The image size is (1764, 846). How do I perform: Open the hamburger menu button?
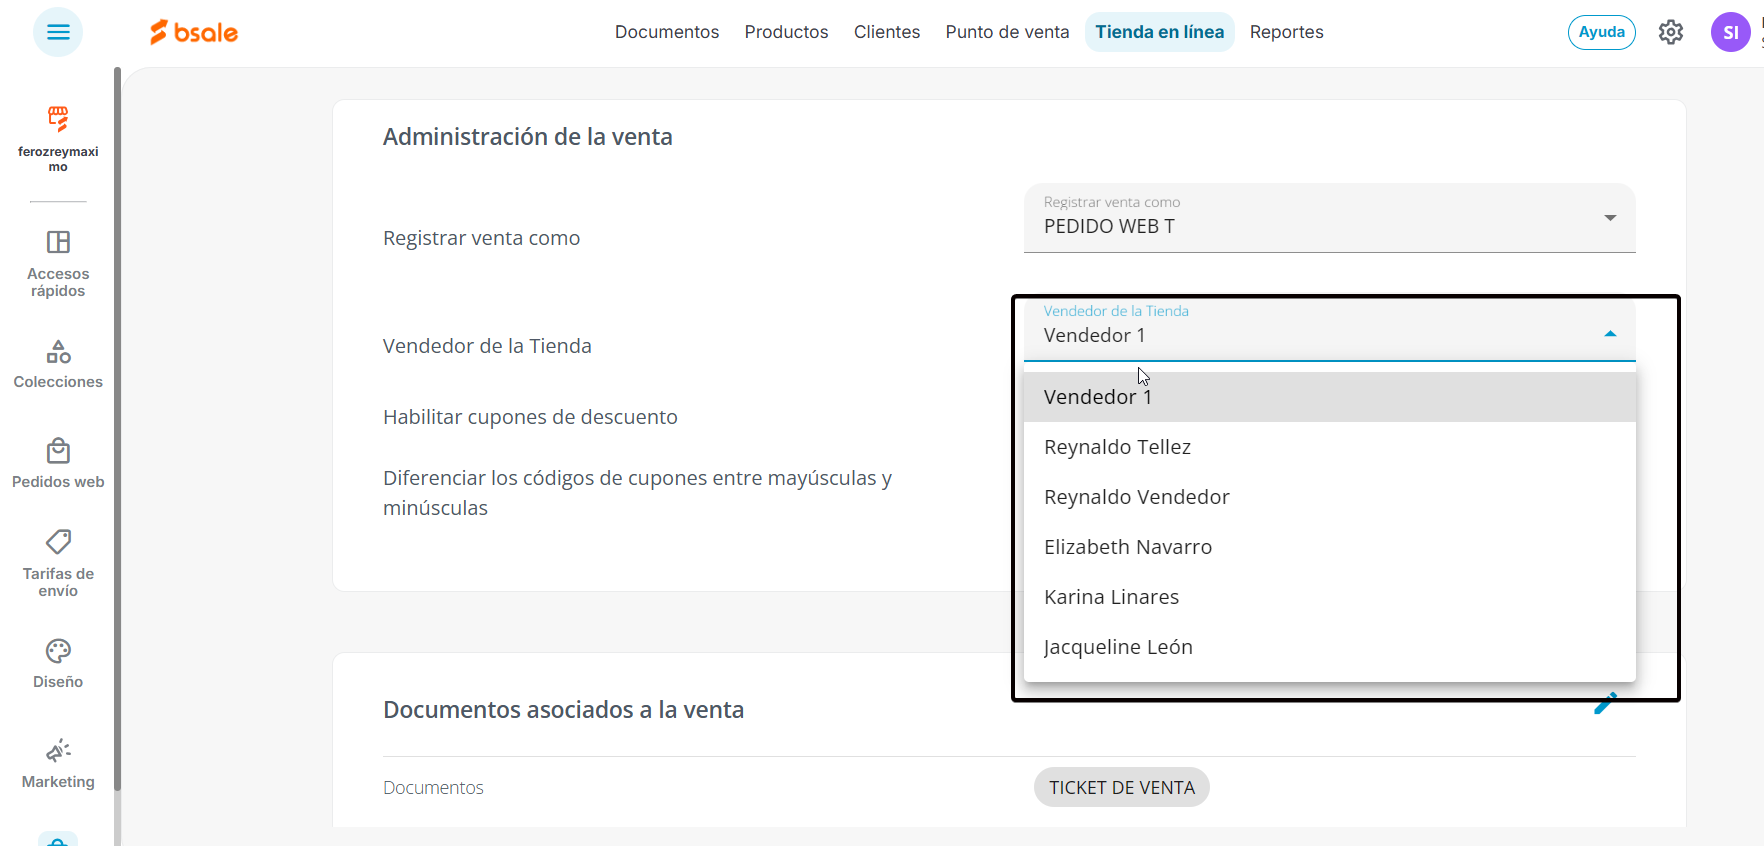click(58, 32)
